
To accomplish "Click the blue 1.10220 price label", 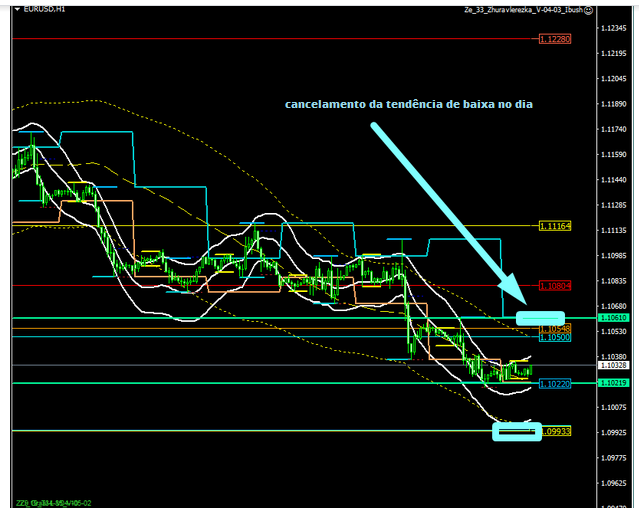I will coord(555,383).
